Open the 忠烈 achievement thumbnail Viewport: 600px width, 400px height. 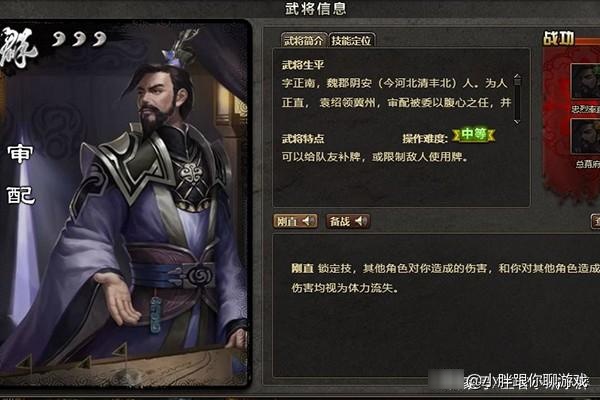click(x=585, y=81)
